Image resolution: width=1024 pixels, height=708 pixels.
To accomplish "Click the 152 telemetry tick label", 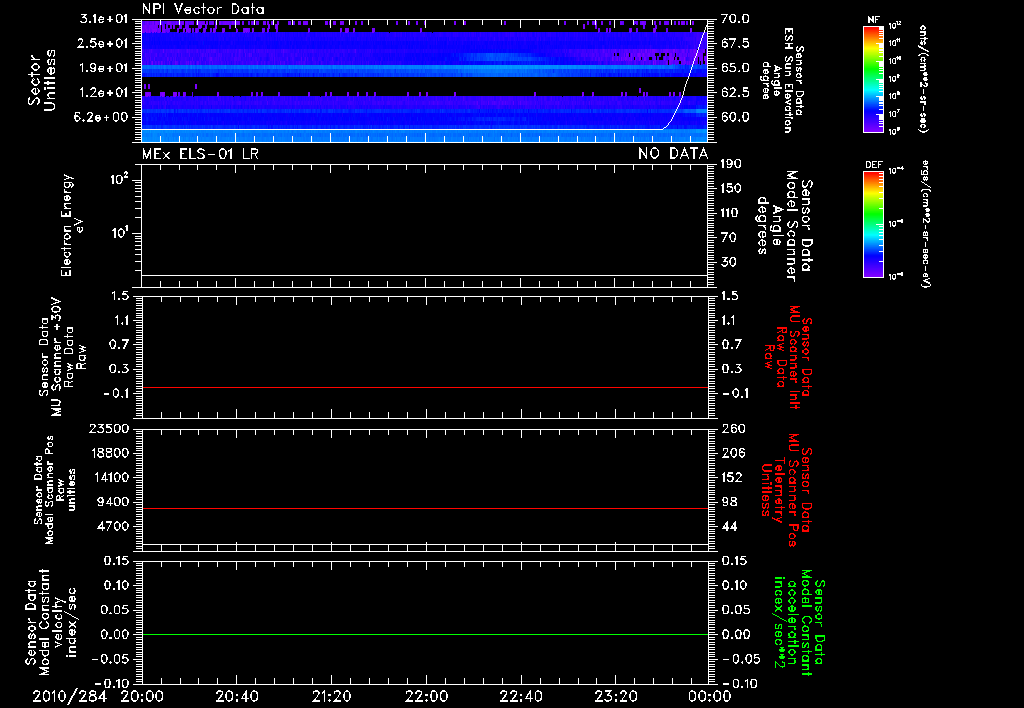I will click(x=733, y=477).
